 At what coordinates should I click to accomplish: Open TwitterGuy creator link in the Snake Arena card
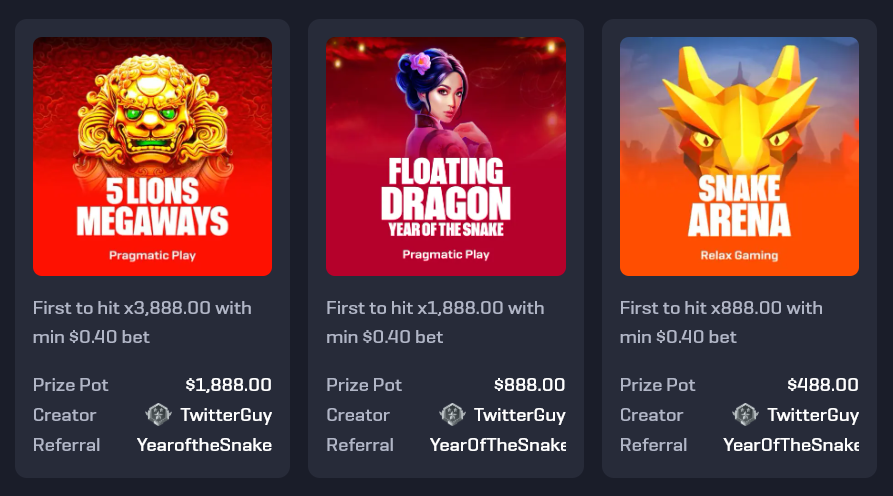tap(813, 415)
